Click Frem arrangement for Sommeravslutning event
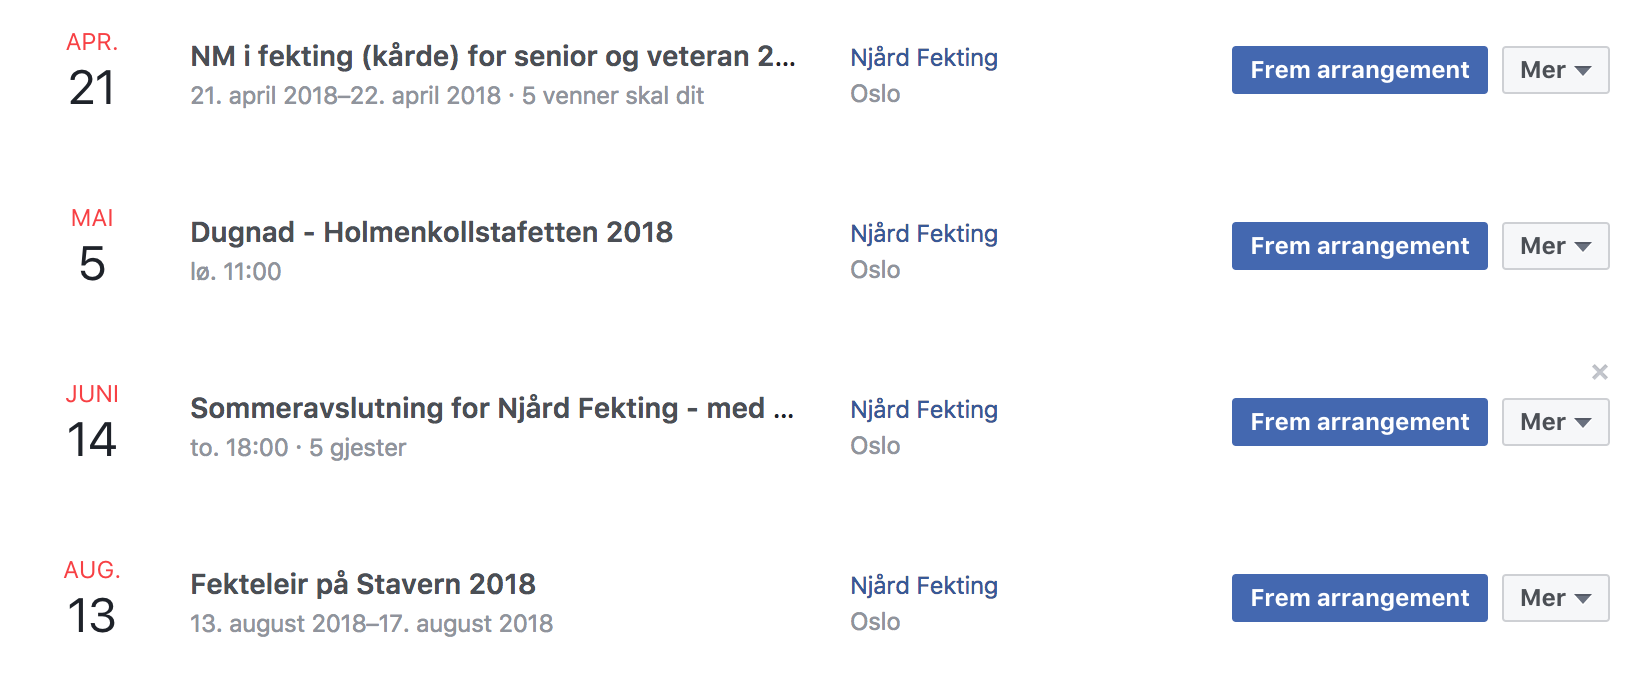This screenshot has width=1630, height=680. [x=1359, y=422]
